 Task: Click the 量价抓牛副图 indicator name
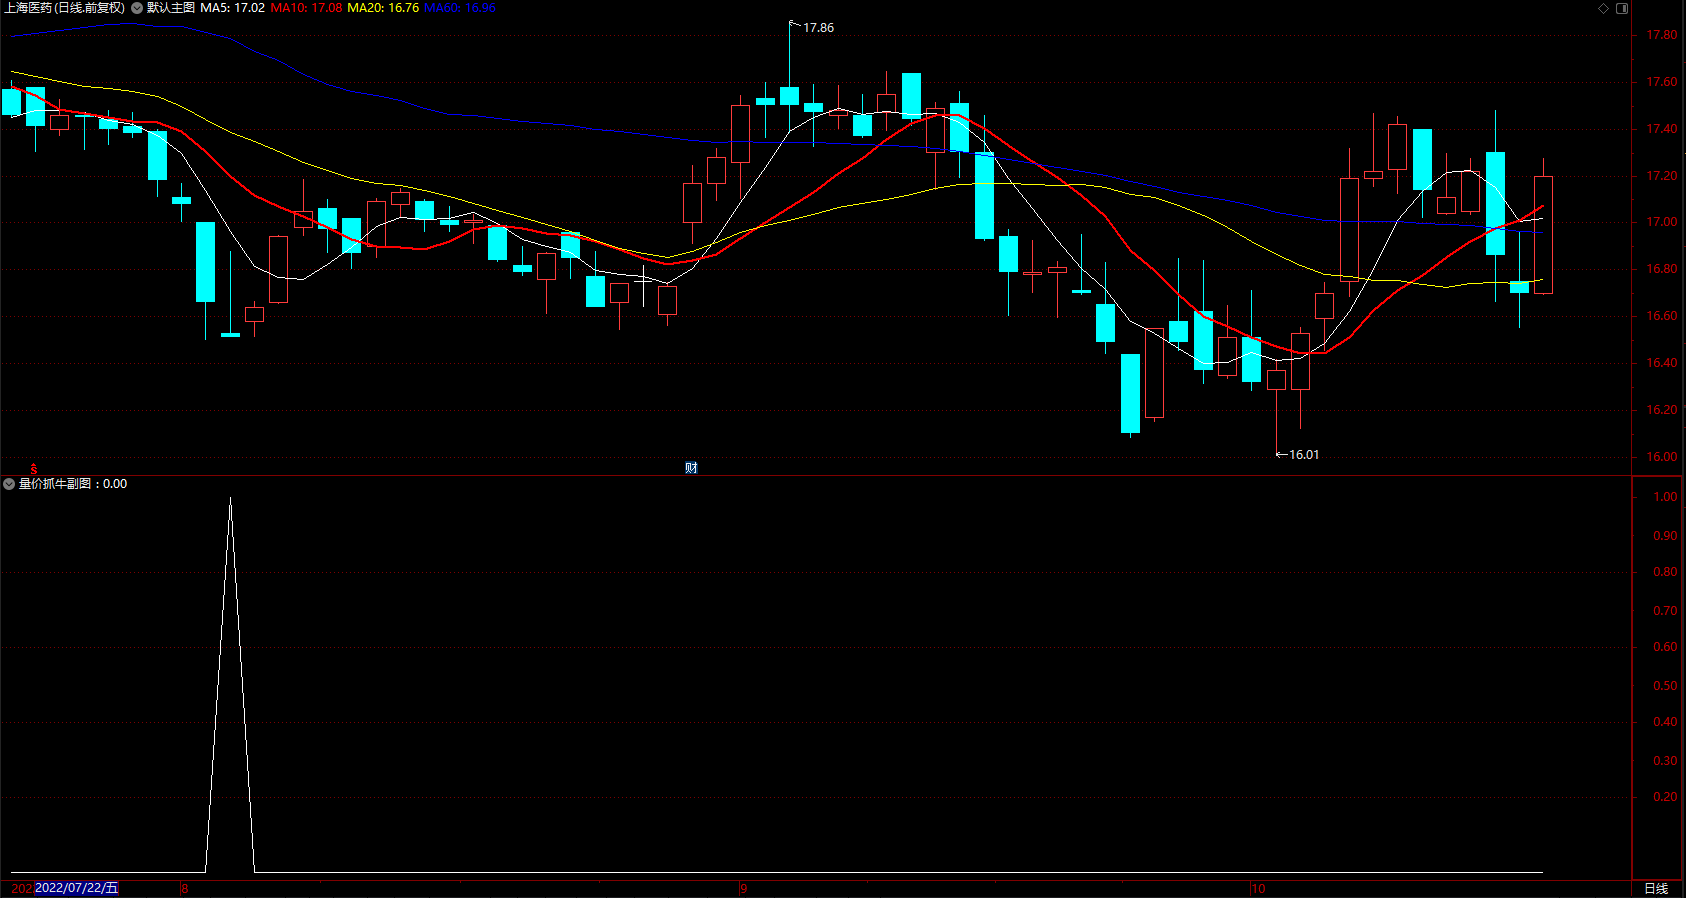coord(55,484)
